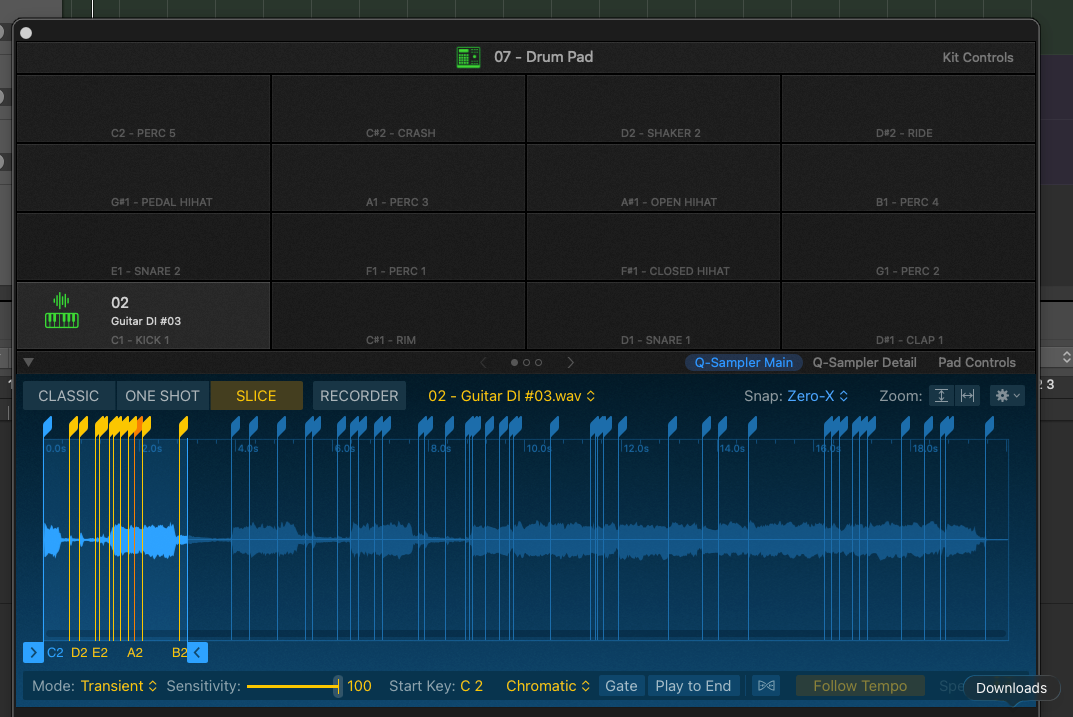Go to previous pad page arrow

[483, 363]
